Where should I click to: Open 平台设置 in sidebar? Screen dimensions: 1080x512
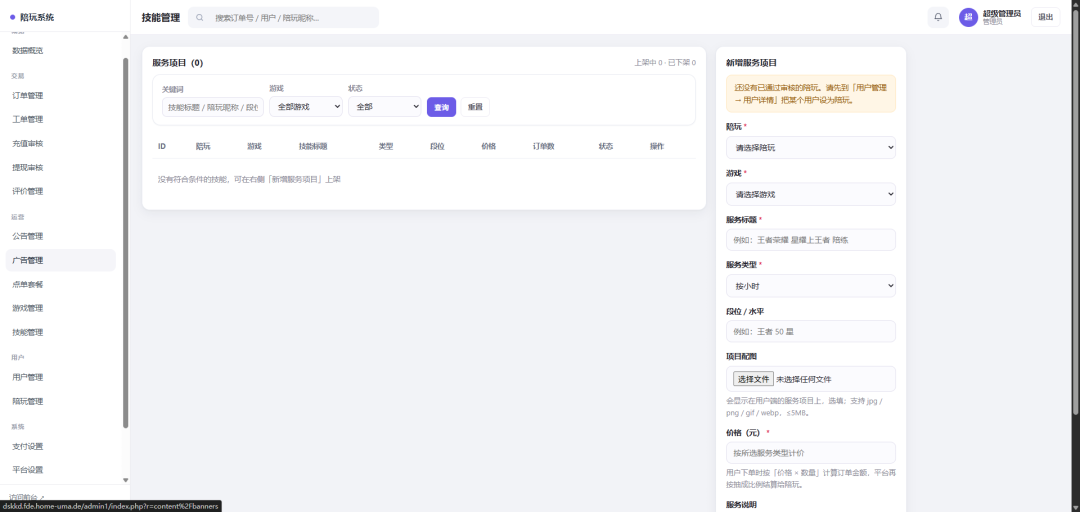click(61, 469)
